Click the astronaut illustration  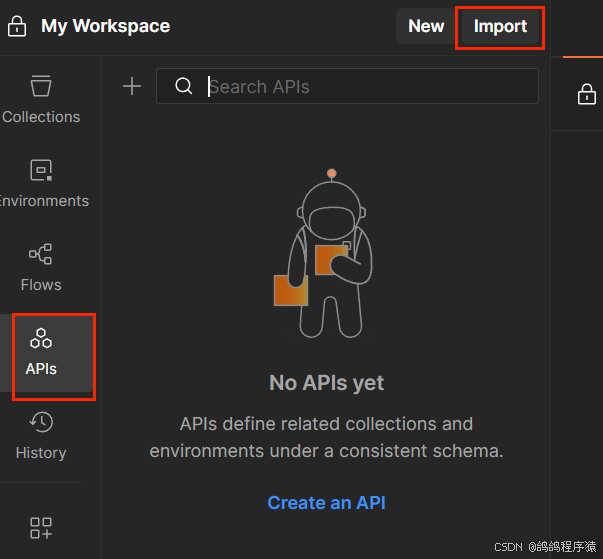323,254
